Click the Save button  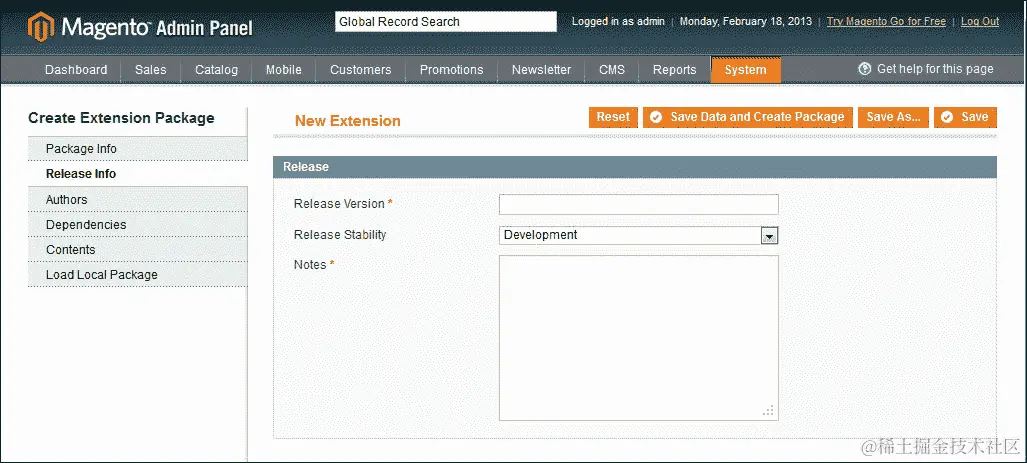click(x=965, y=117)
